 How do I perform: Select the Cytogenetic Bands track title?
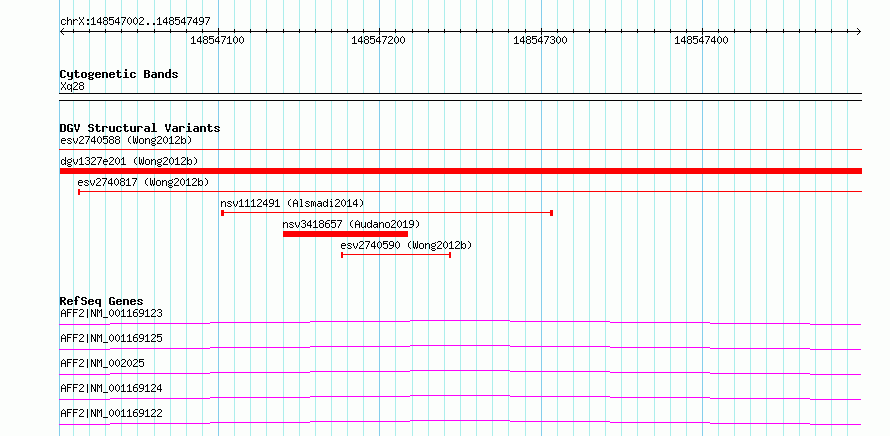(119, 74)
